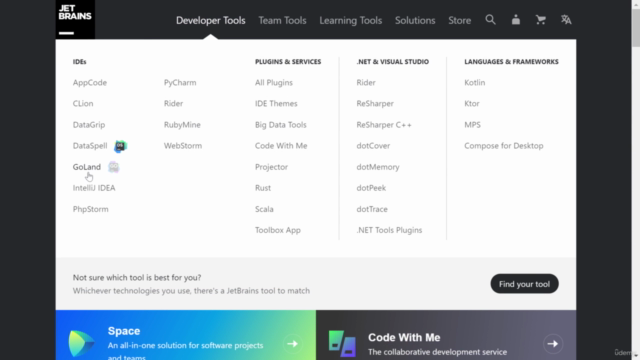Open the account profile icon
The image size is (640, 360).
[516, 20]
